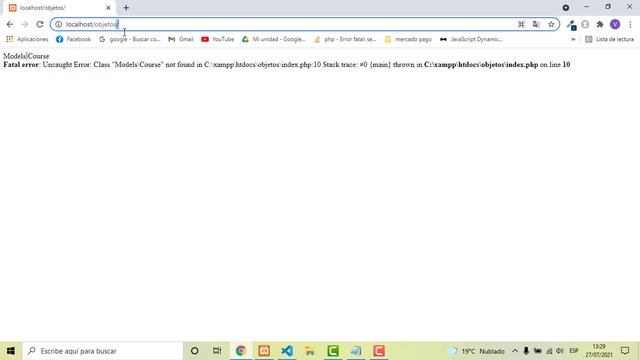Click the bold Fatal error text
Viewport: 640px width, 360px height.
tap(21, 64)
